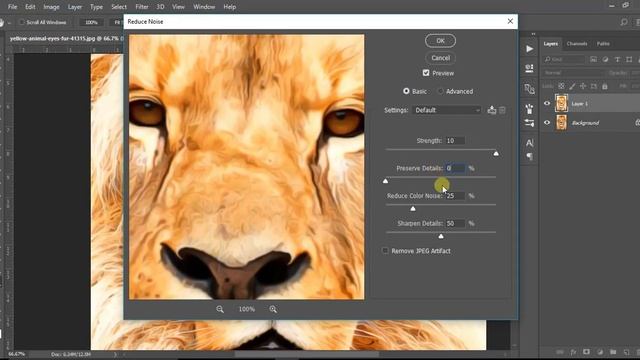Select the Basic radio option
640x360 pixels.
(406, 91)
